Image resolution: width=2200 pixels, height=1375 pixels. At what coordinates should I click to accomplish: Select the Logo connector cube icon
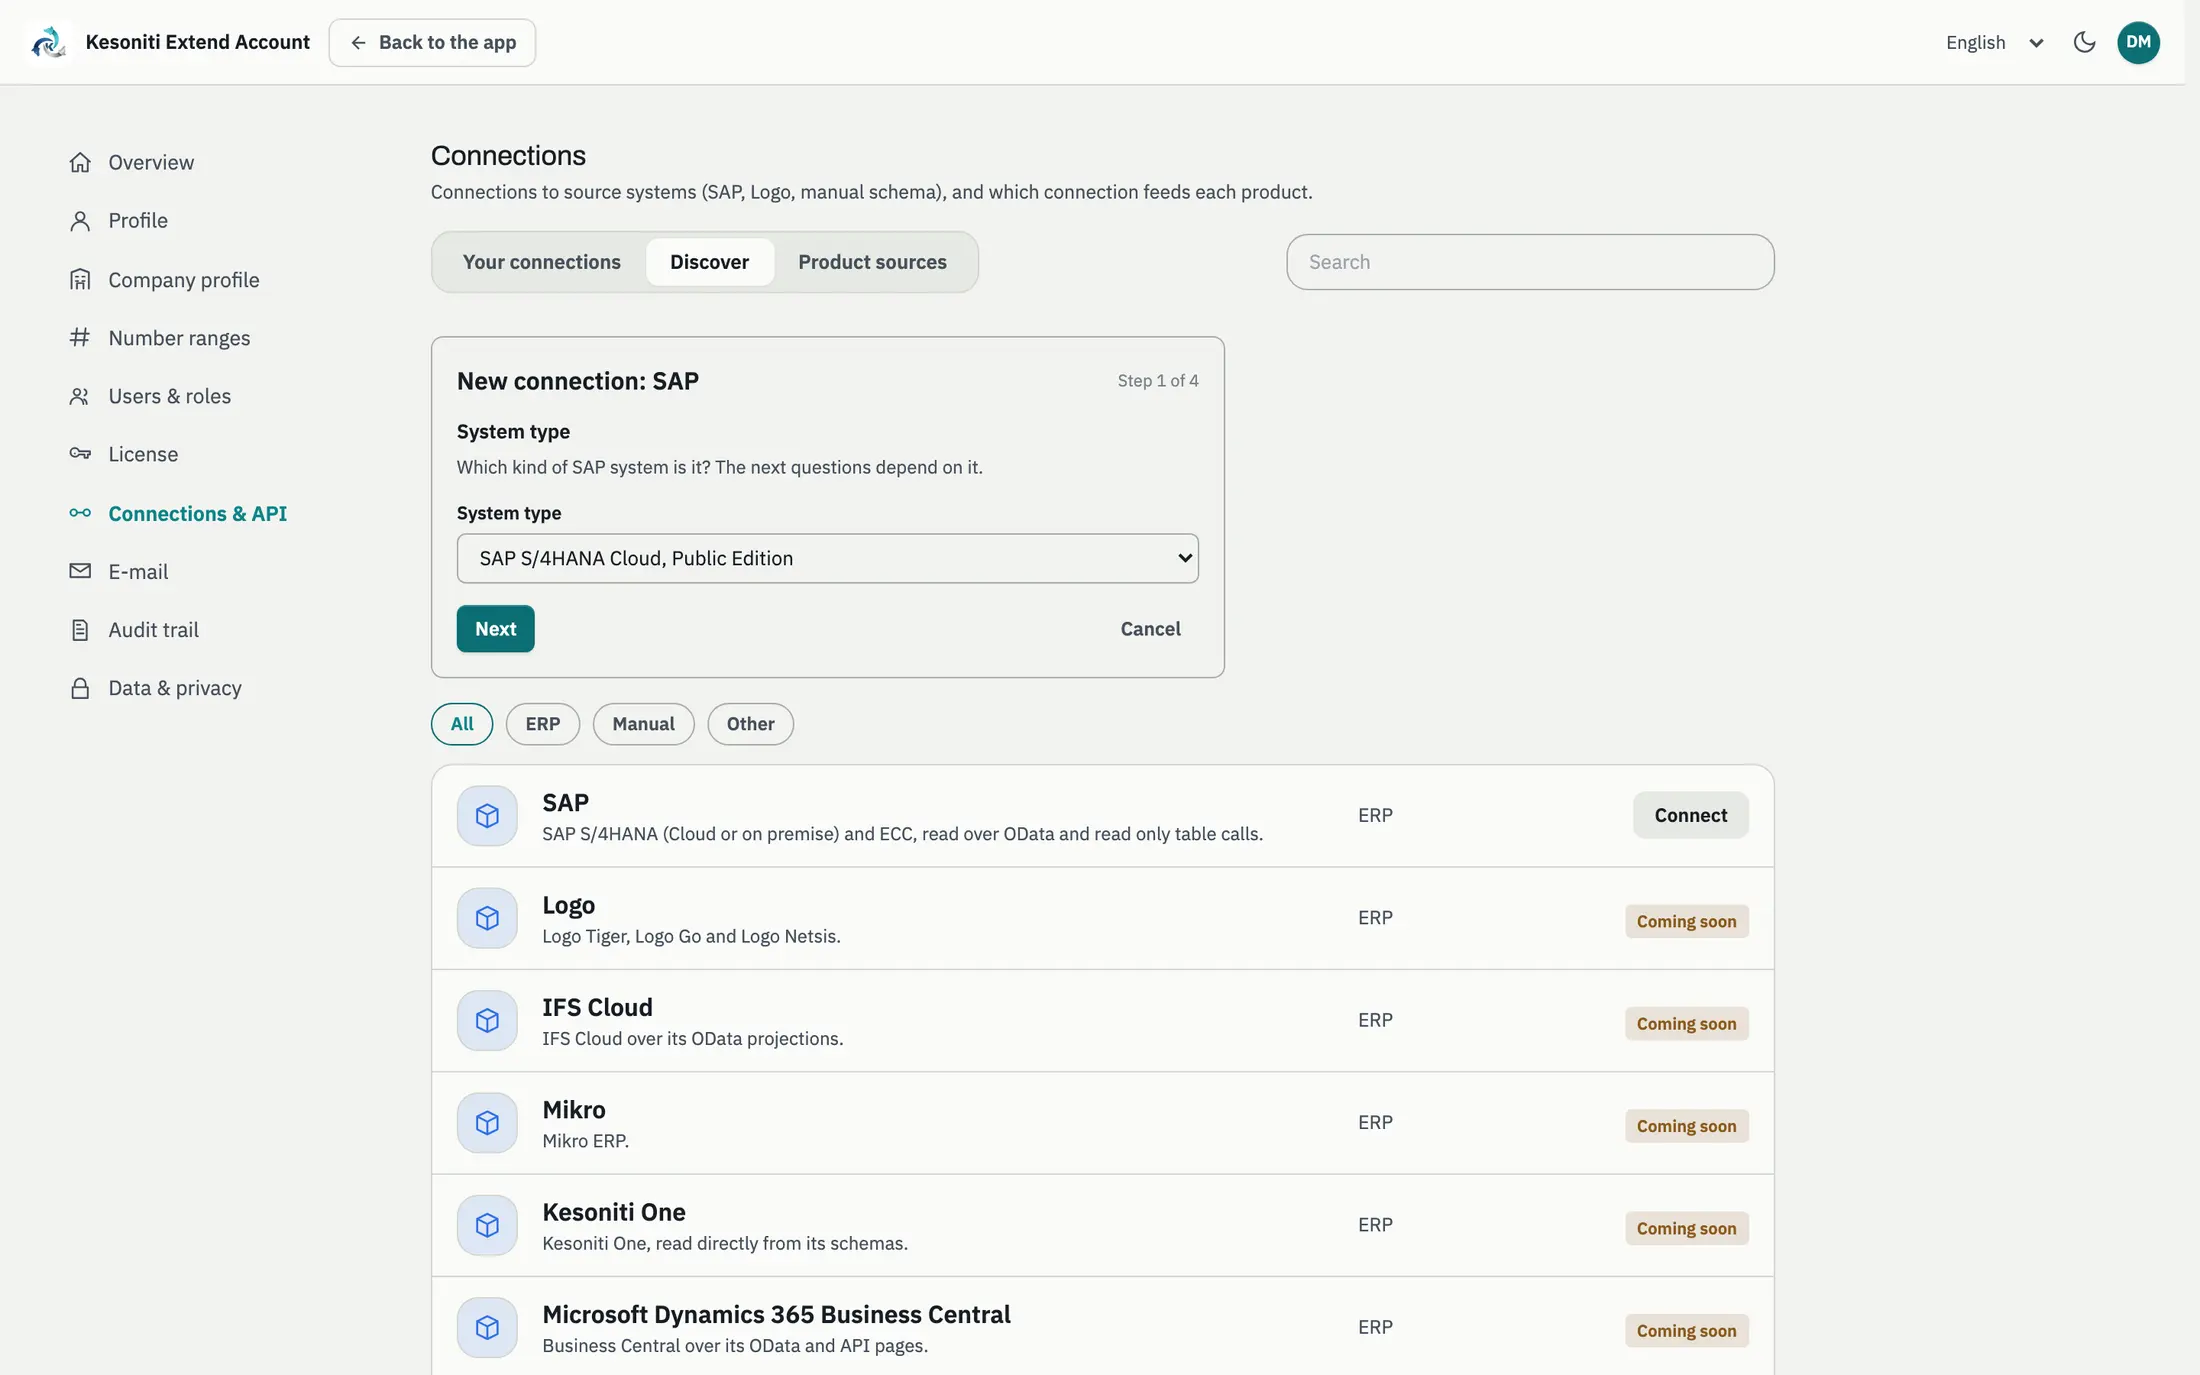487,918
